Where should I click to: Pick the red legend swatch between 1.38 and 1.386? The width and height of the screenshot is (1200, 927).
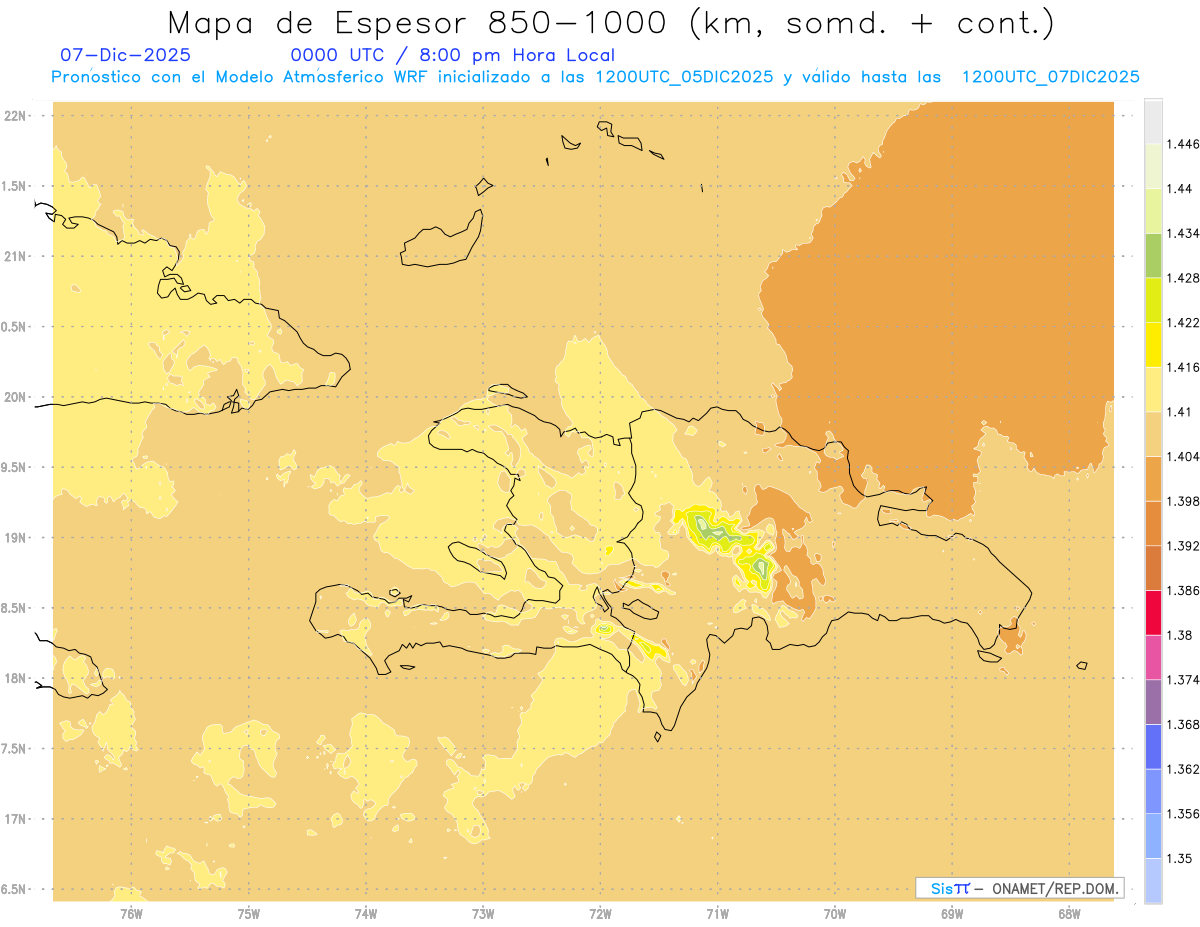(1153, 612)
